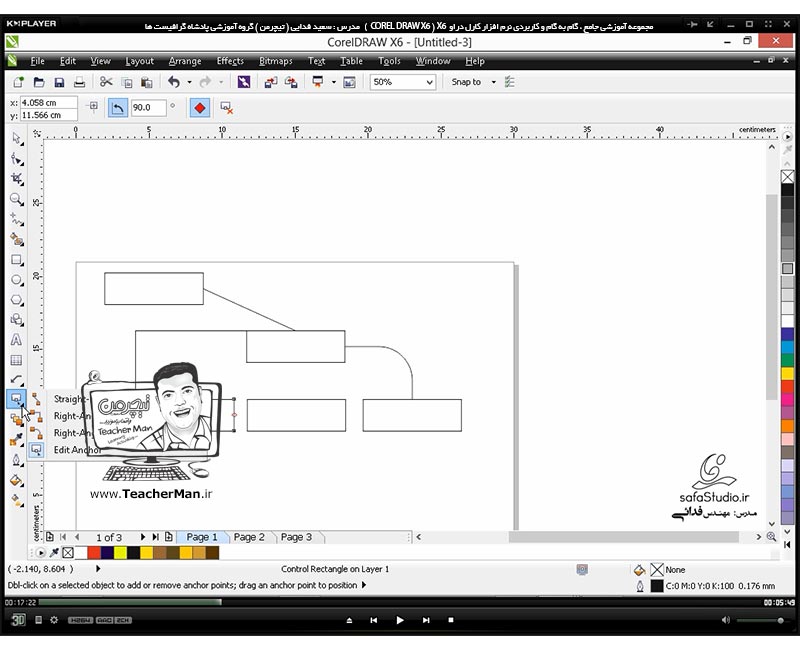Select the Rectangle tool

click(x=17, y=260)
